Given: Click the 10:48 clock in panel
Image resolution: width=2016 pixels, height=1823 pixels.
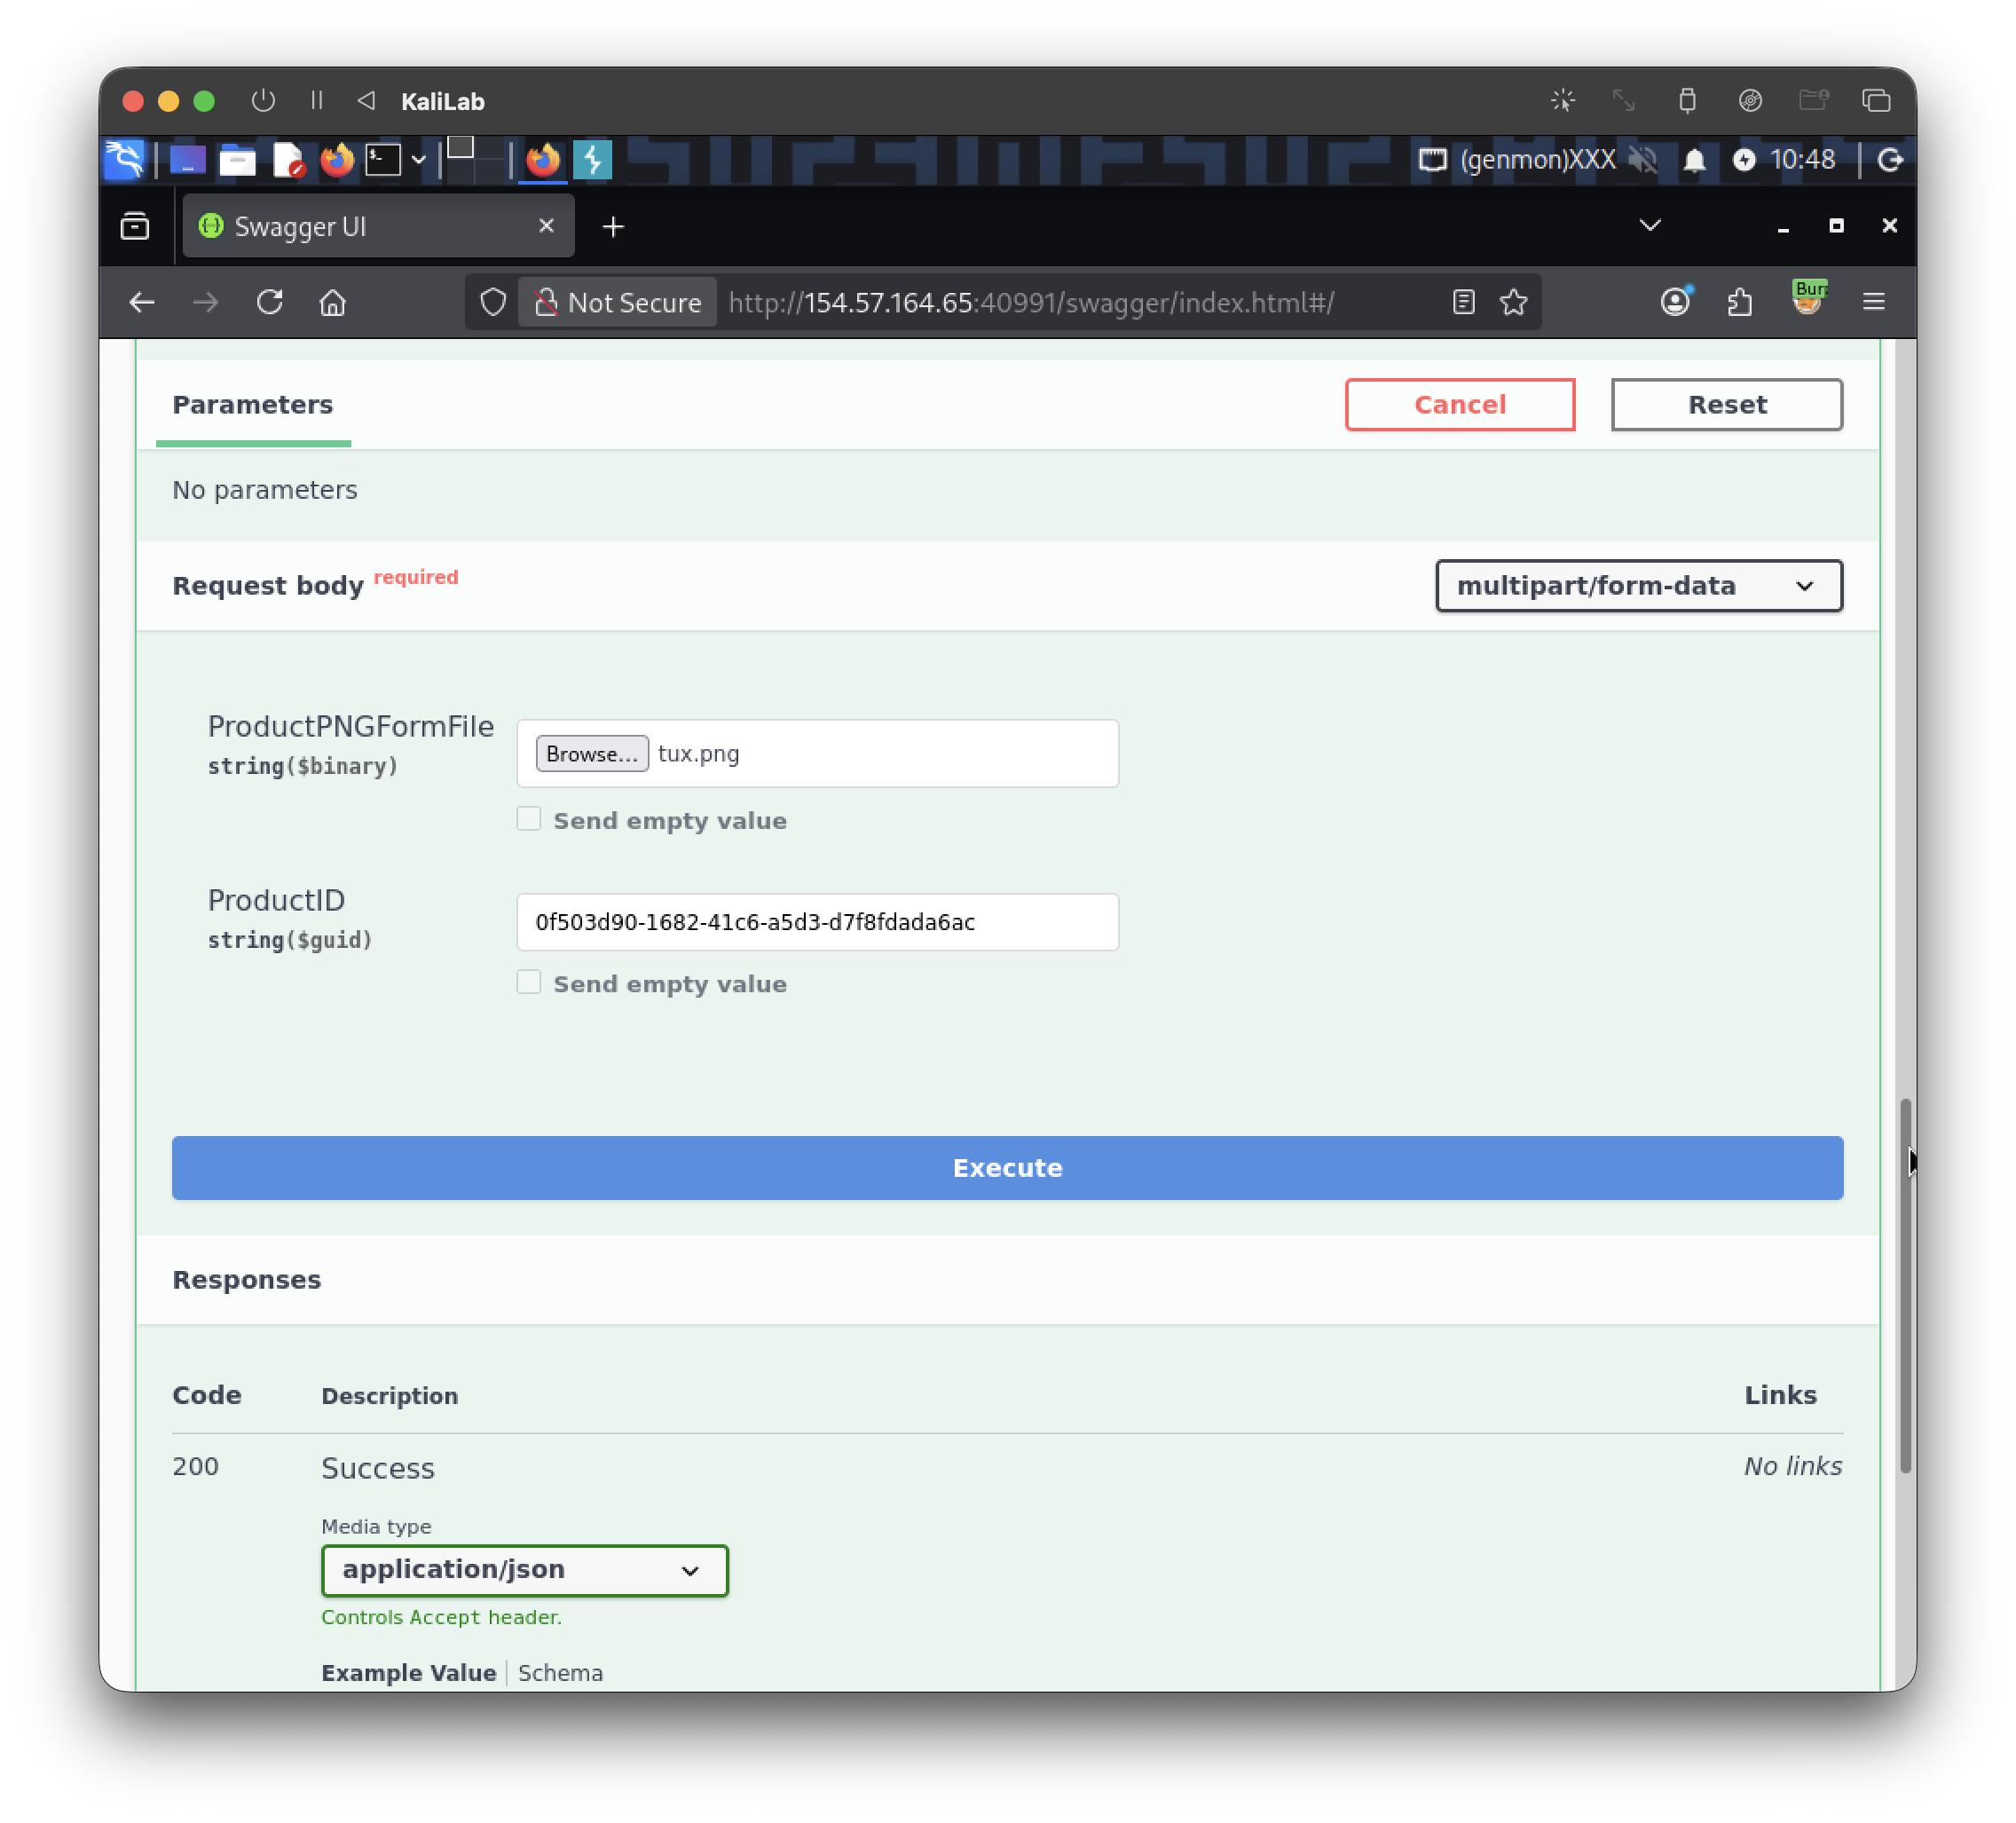Looking at the screenshot, I should pos(1802,160).
